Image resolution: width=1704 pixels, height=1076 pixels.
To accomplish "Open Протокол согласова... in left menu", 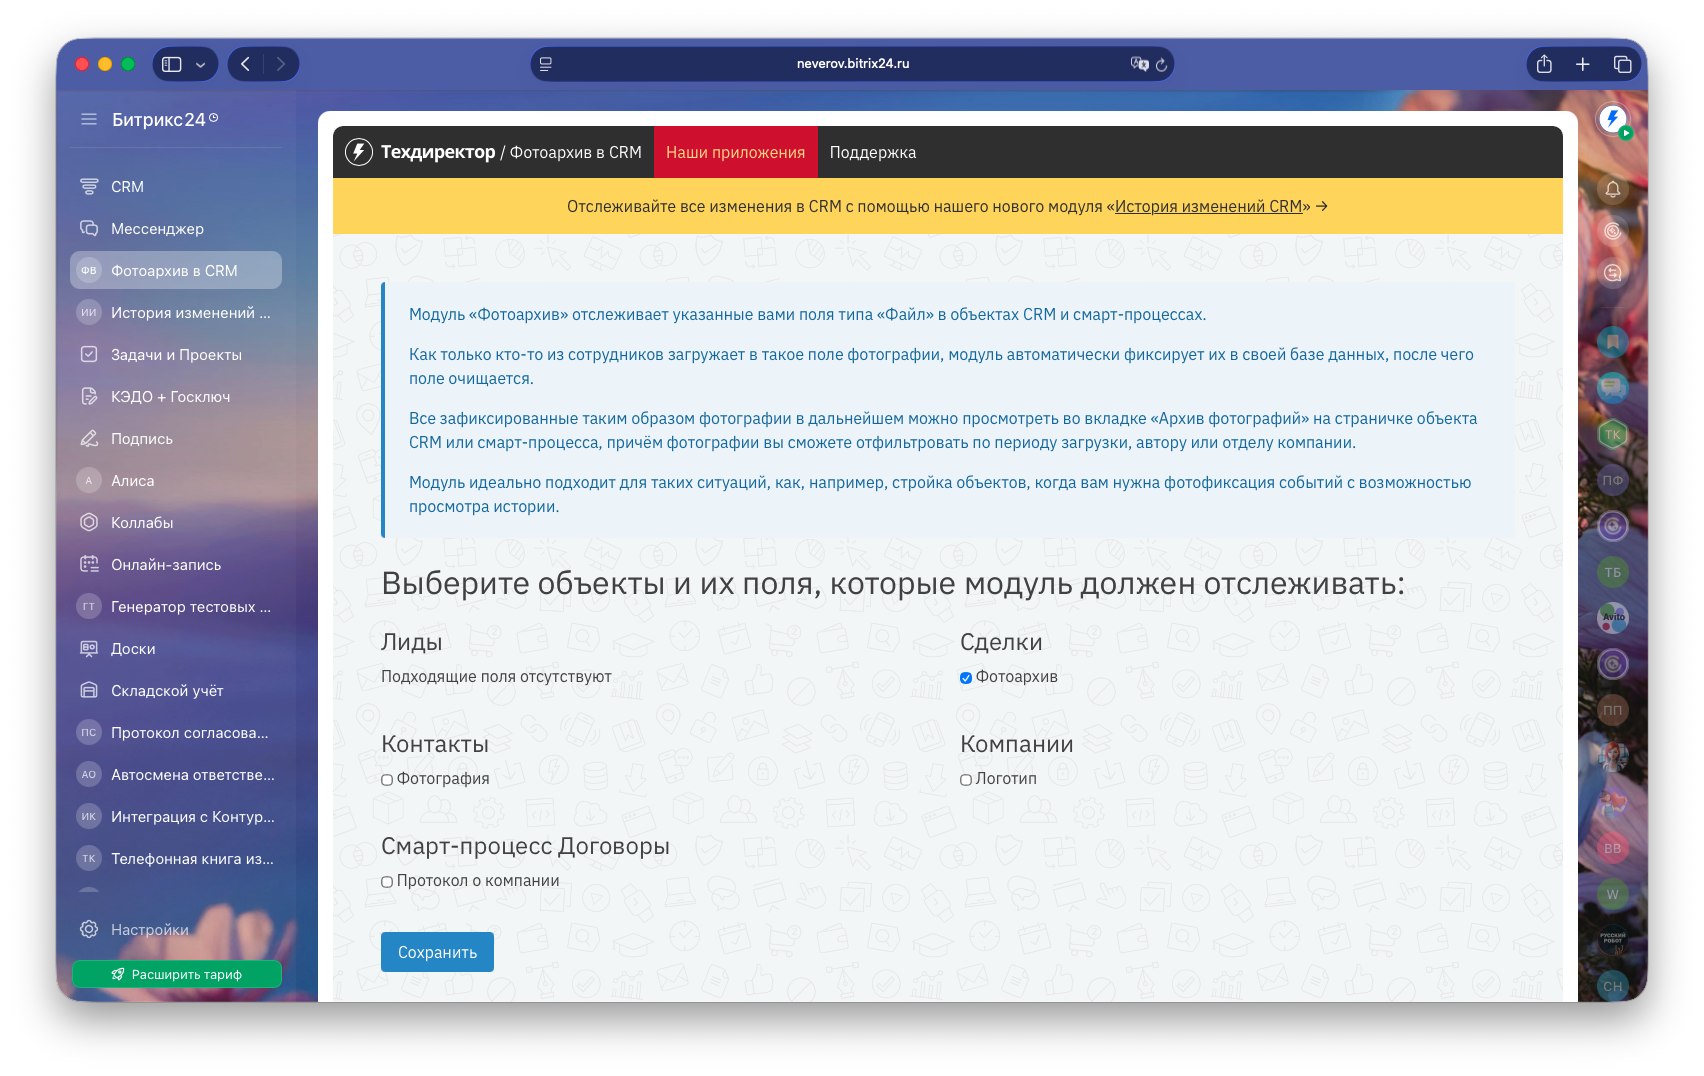I will click(x=176, y=733).
